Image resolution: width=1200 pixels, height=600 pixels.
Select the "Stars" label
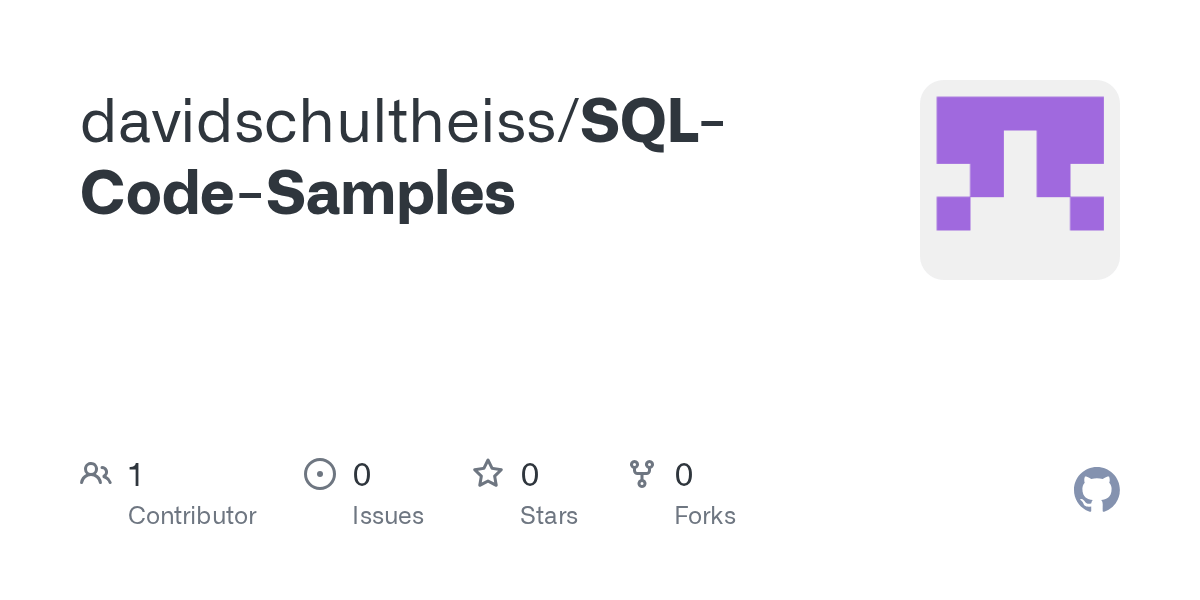coord(549,516)
